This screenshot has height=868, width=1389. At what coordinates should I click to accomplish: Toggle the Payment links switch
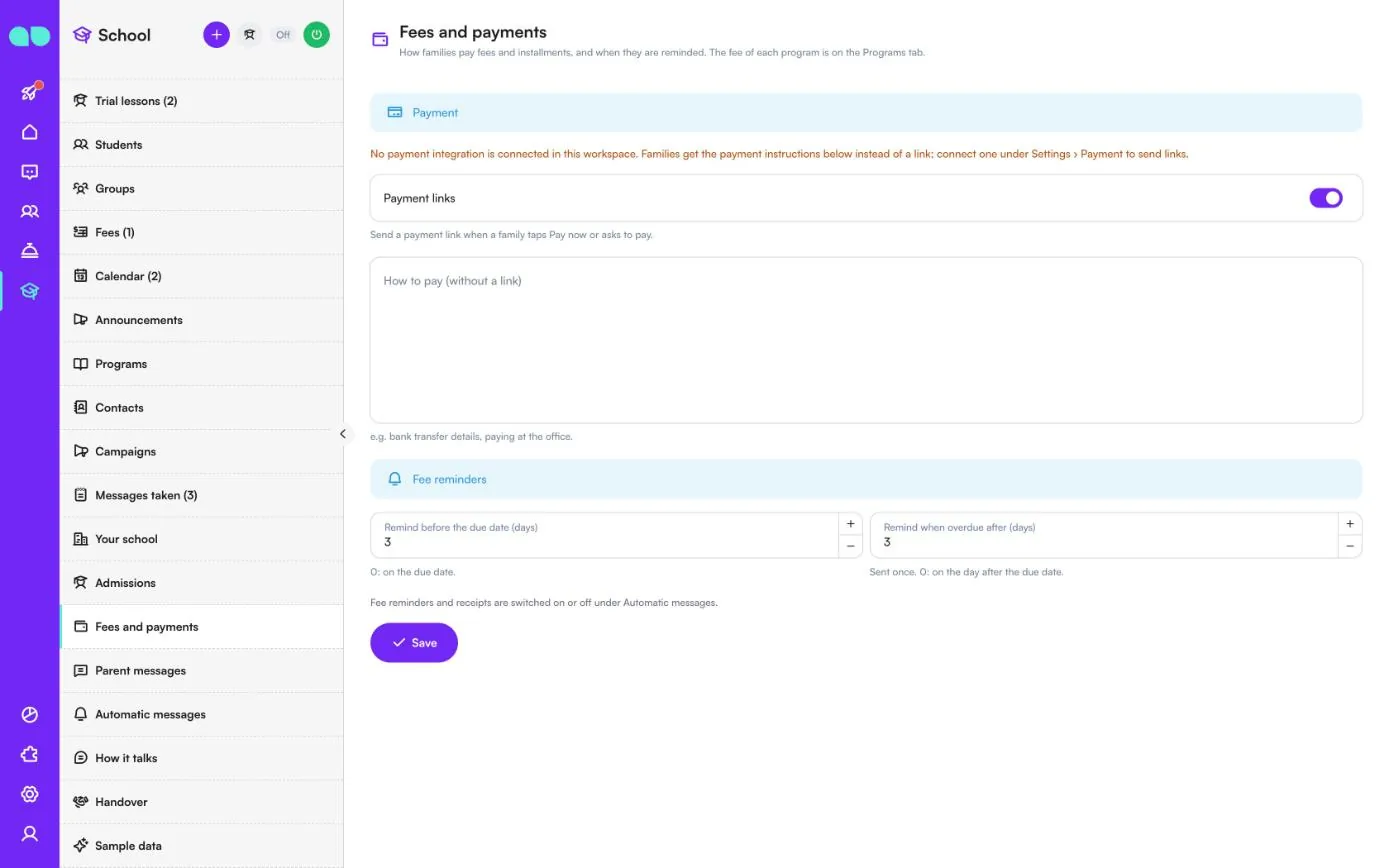click(1326, 198)
